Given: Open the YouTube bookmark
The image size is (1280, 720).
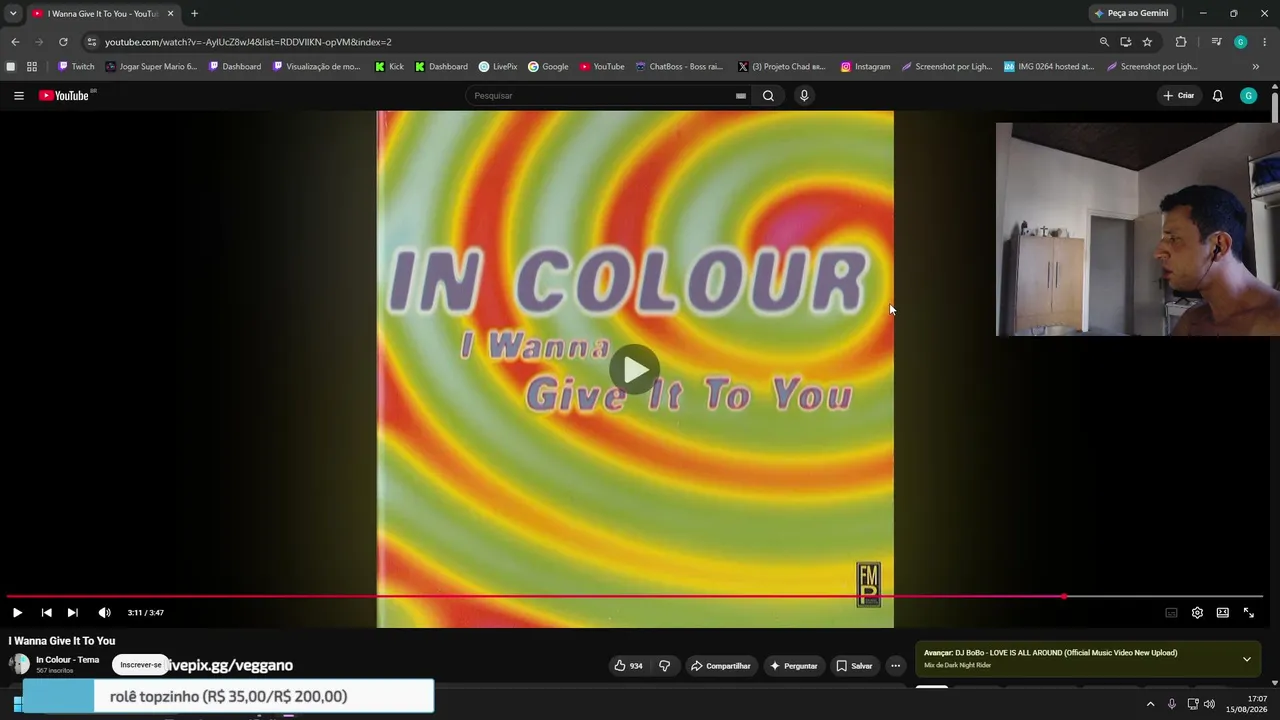Looking at the screenshot, I should click(x=602, y=67).
